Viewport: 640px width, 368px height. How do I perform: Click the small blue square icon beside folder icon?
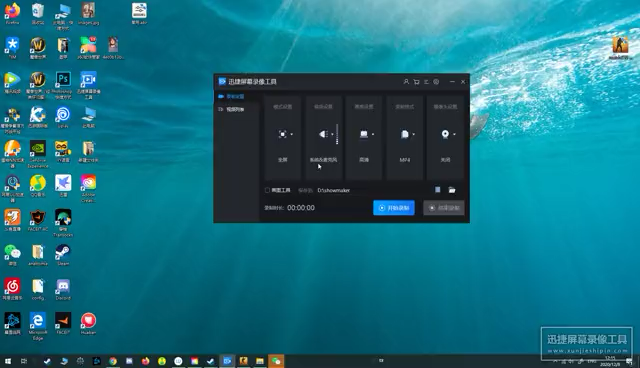tap(438, 190)
